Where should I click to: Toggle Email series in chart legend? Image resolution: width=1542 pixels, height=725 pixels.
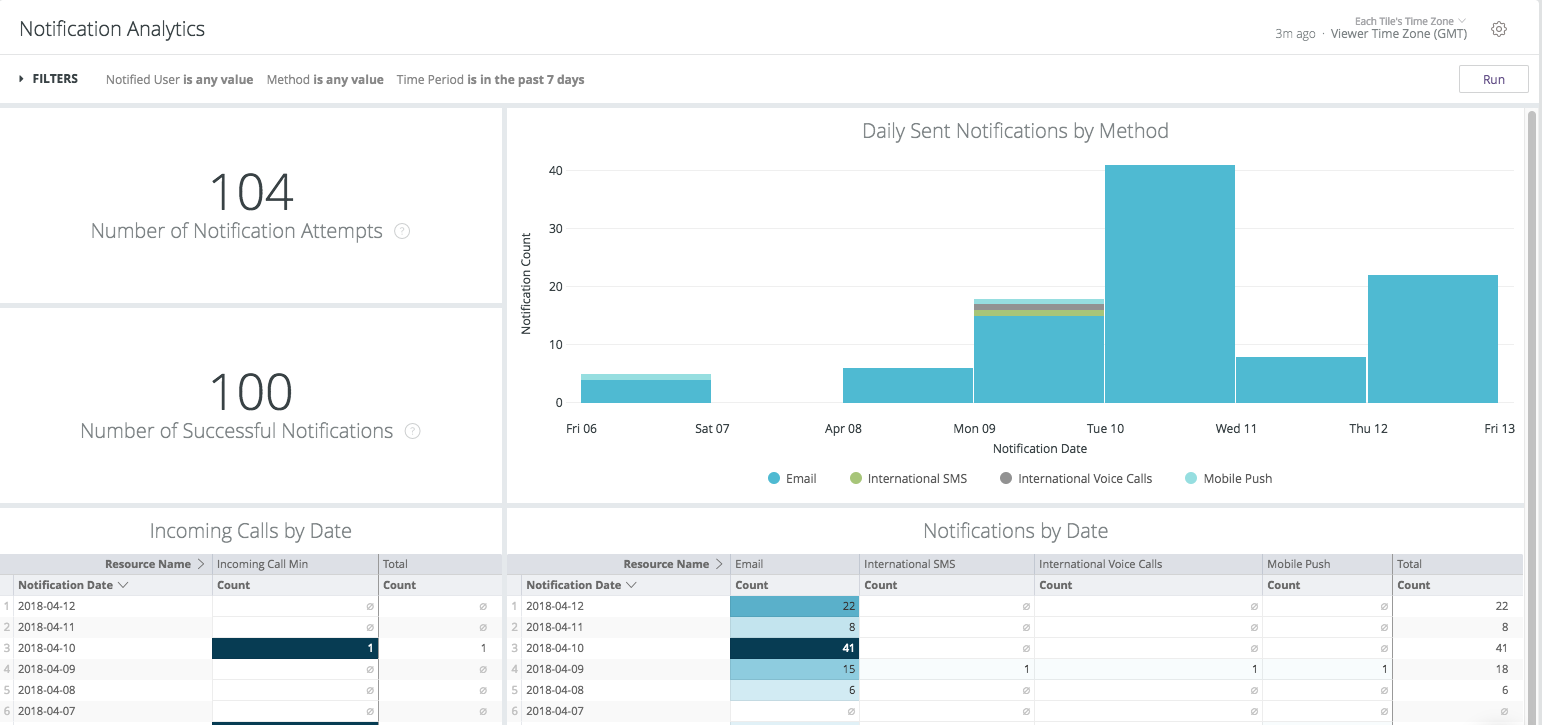[792, 479]
